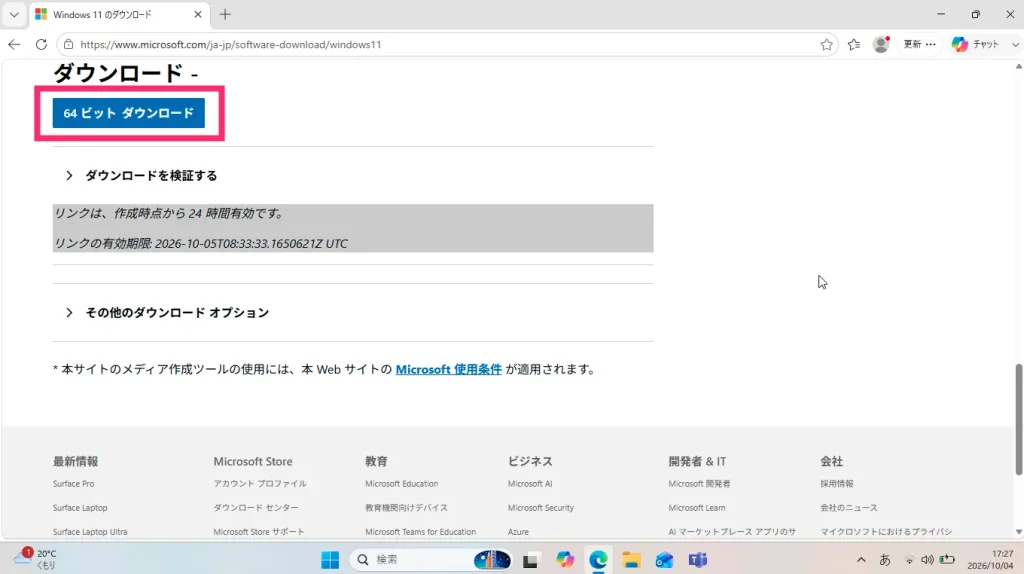Click the page vertical scrollbar thumb
Screen dimensions: 1024x574
coord(1018,420)
